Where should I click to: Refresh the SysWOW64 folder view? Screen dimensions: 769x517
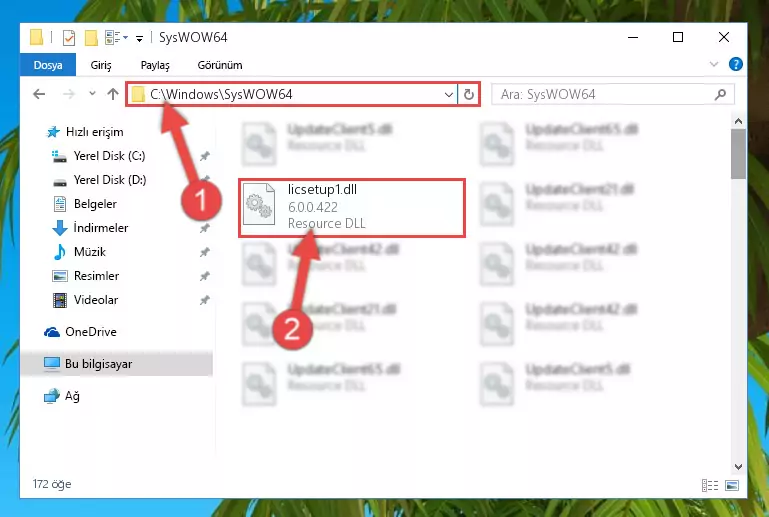(469, 94)
